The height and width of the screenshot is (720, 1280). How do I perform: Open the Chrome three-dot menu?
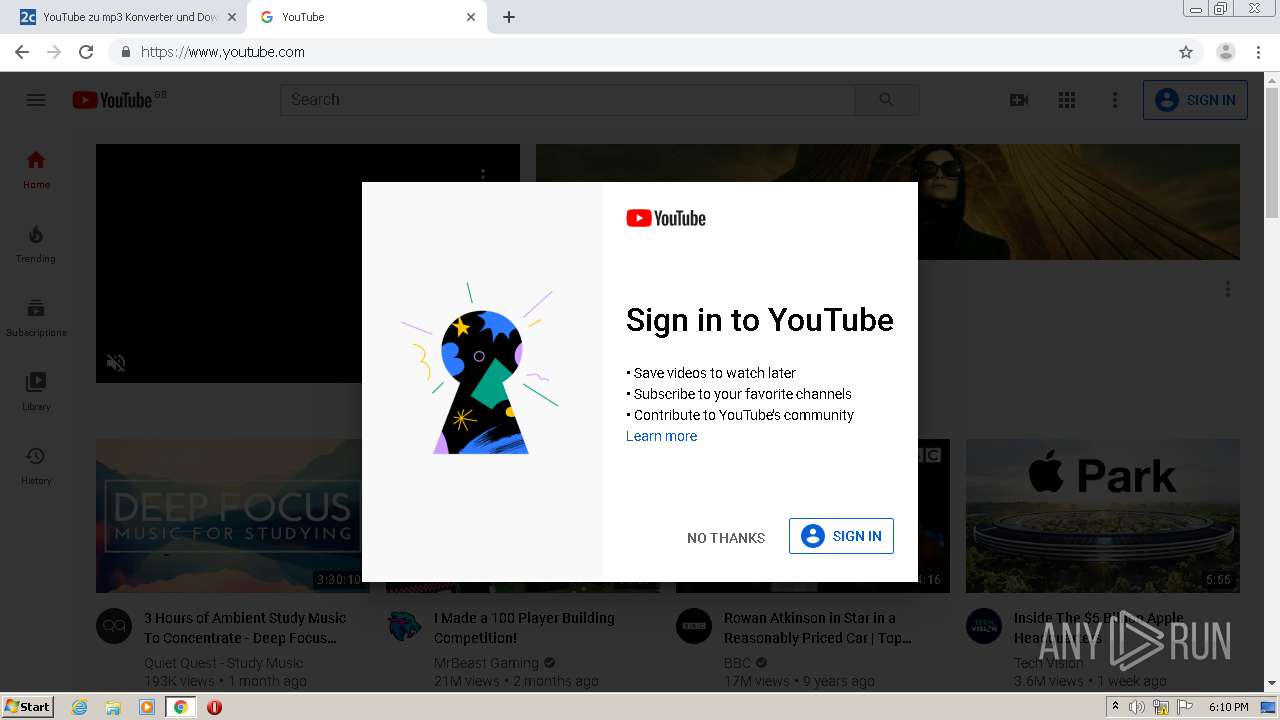[x=1259, y=52]
